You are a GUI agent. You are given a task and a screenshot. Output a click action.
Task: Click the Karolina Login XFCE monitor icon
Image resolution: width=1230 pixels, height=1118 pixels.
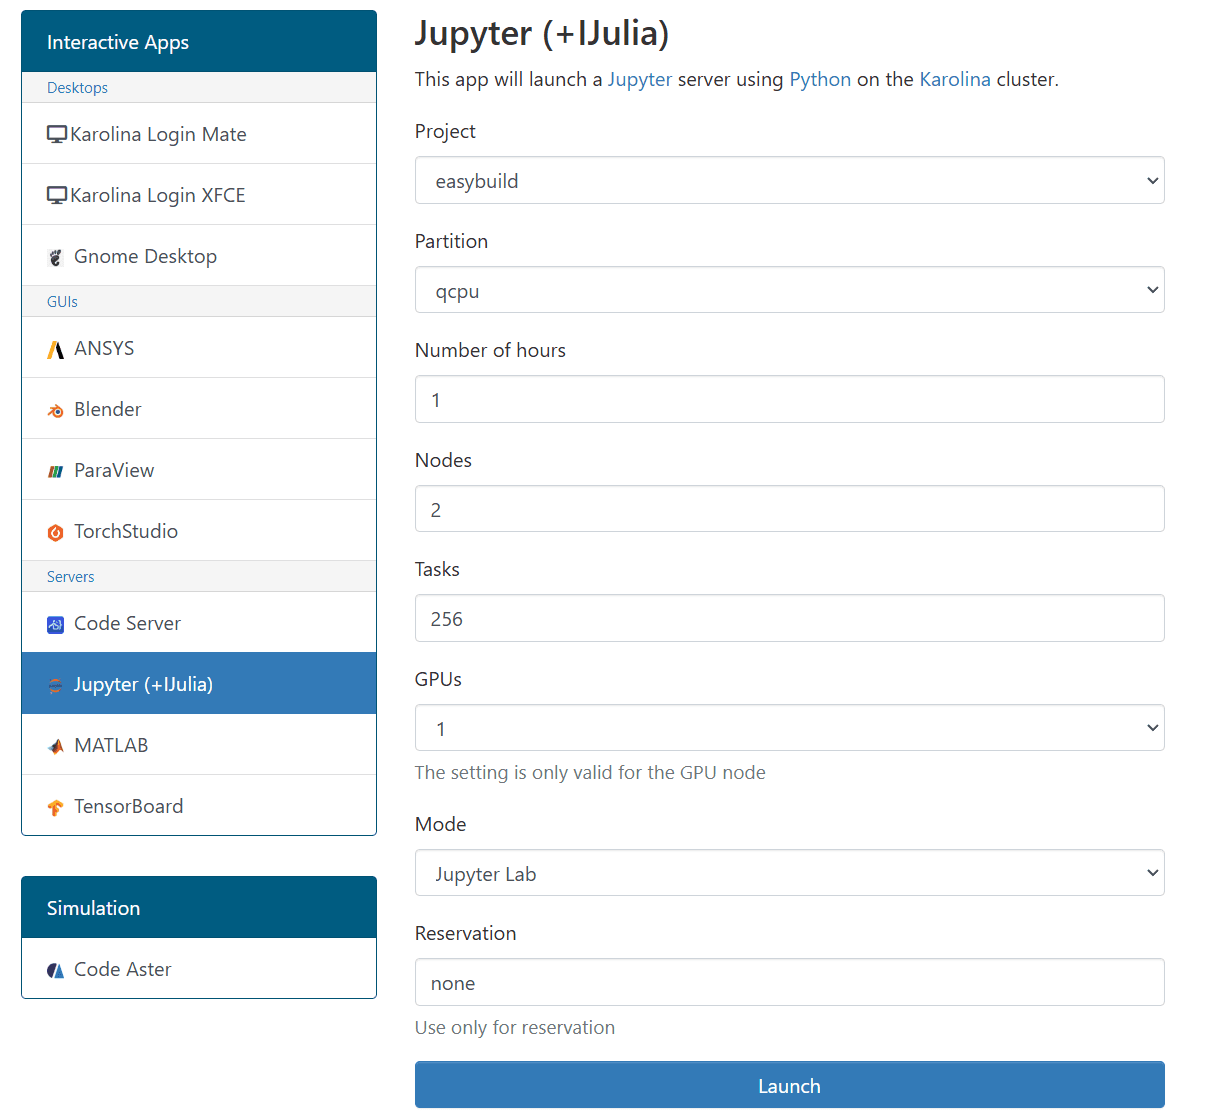pos(57,195)
